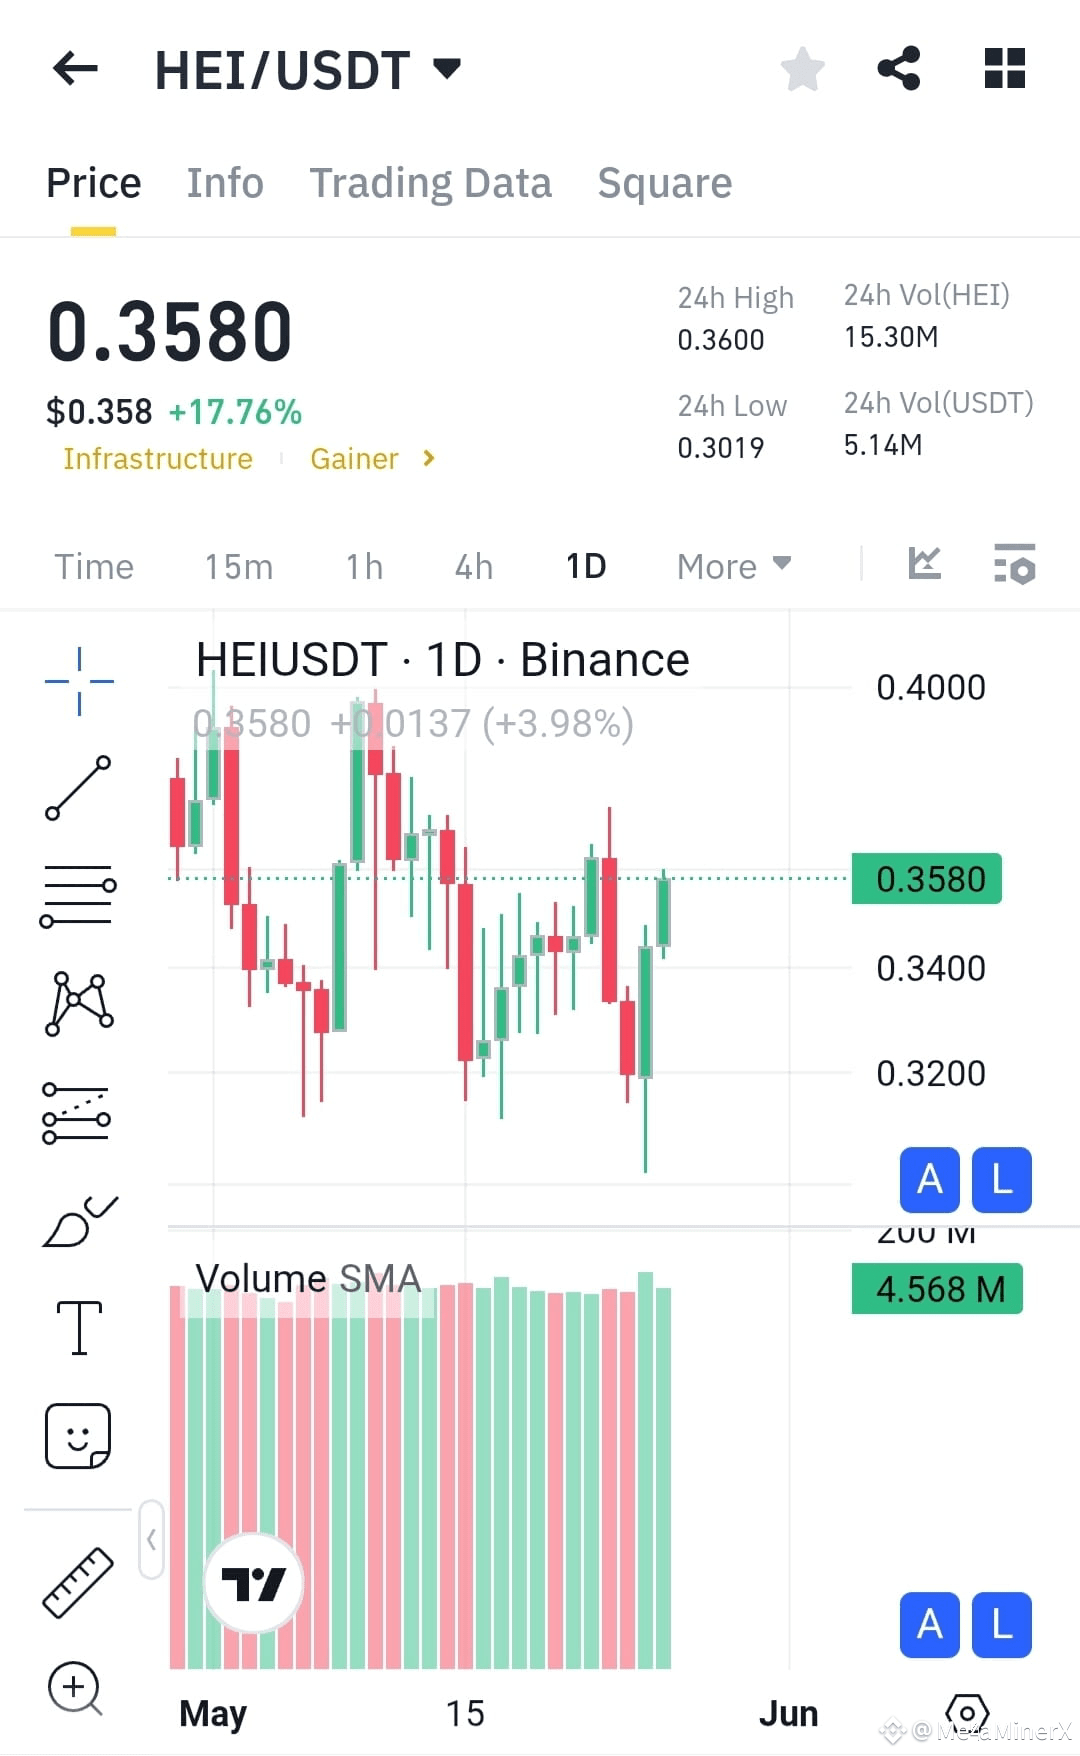Select the 15m interval
The width and height of the screenshot is (1080, 1756).
point(239,567)
